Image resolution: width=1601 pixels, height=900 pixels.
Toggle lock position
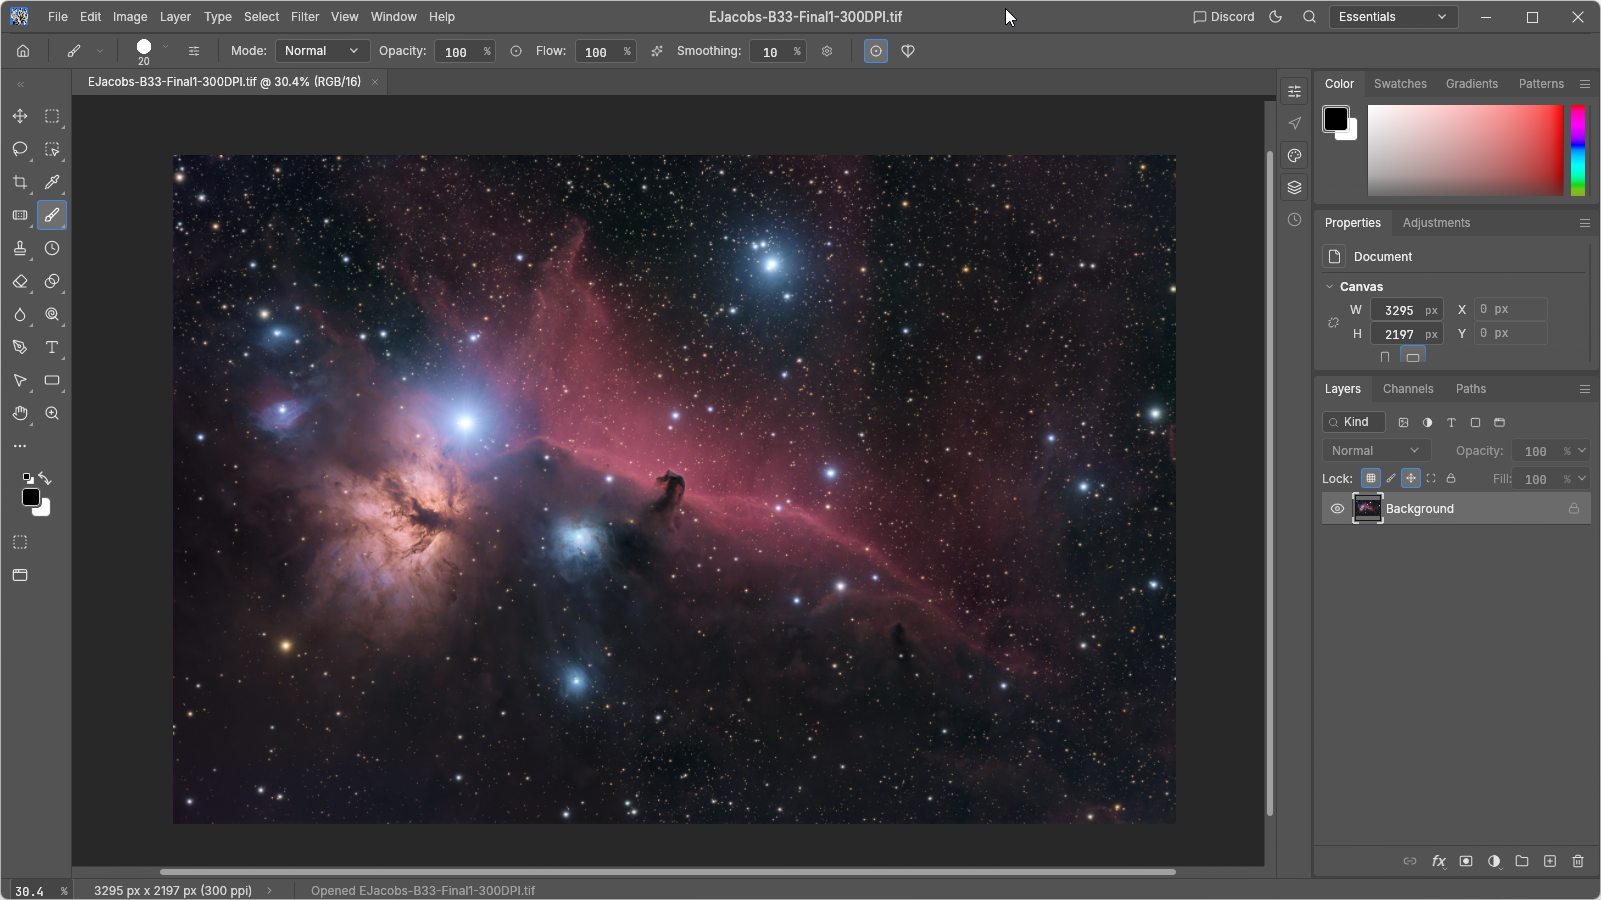1411,478
